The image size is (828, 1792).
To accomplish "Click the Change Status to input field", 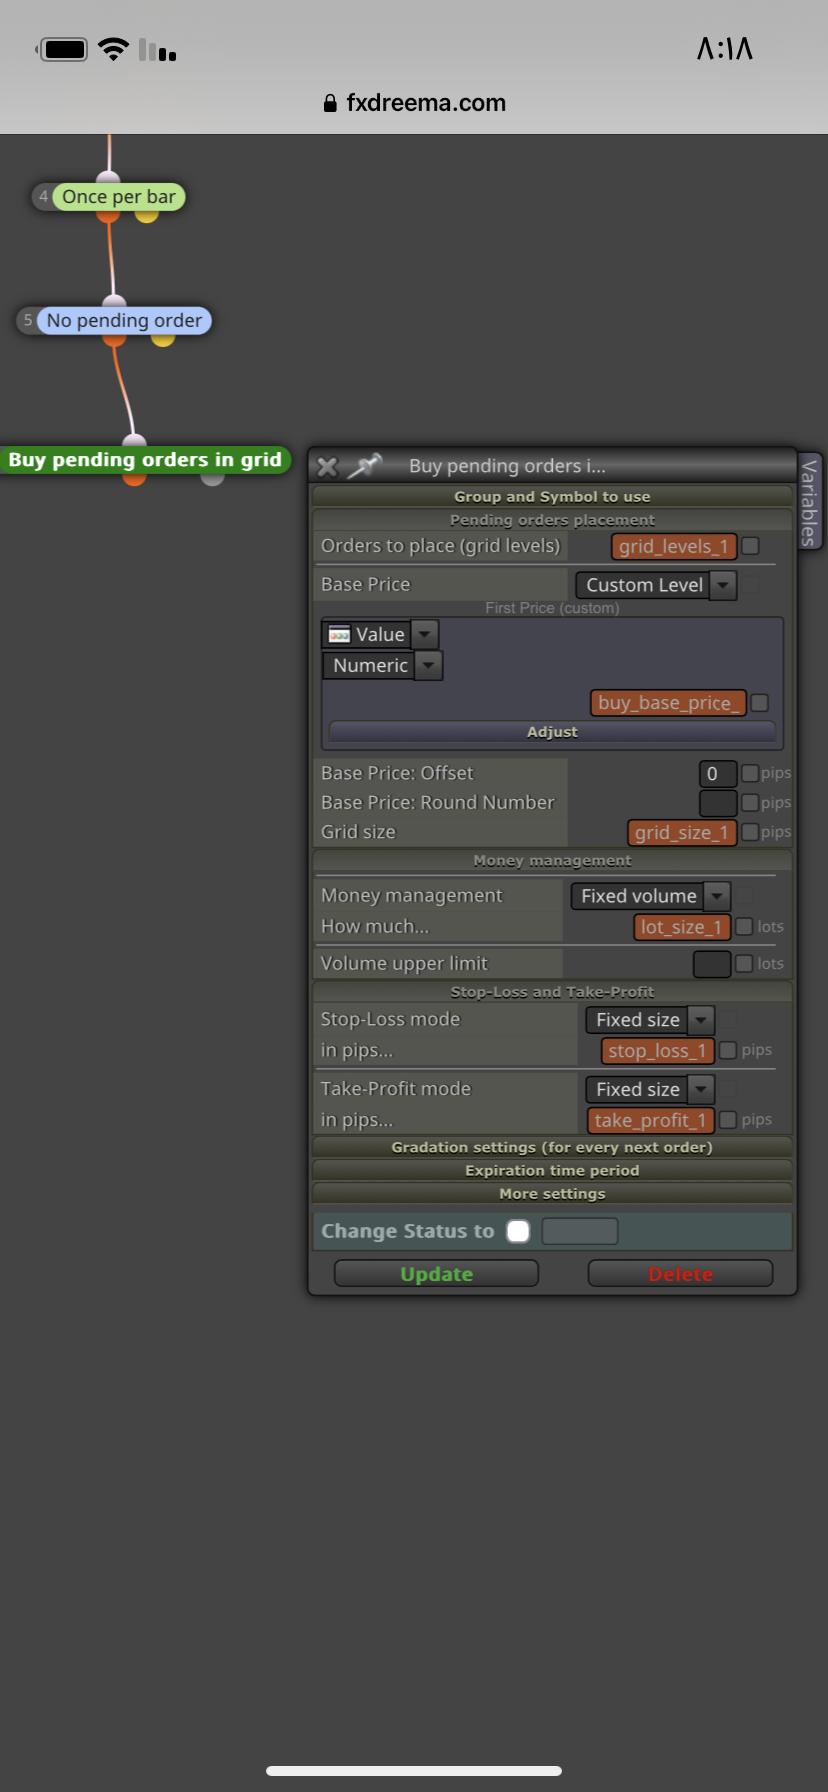I will (x=580, y=1231).
